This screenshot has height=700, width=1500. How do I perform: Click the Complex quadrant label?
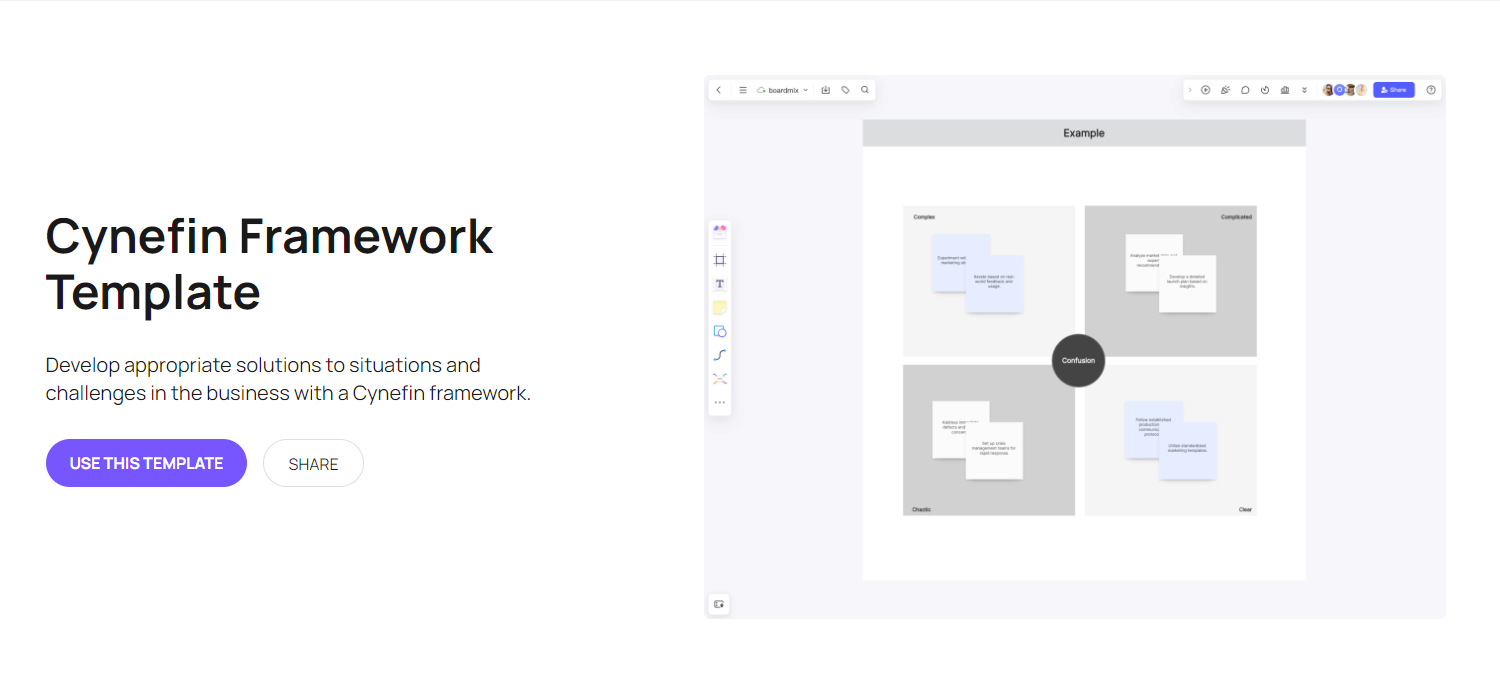click(924, 217)
